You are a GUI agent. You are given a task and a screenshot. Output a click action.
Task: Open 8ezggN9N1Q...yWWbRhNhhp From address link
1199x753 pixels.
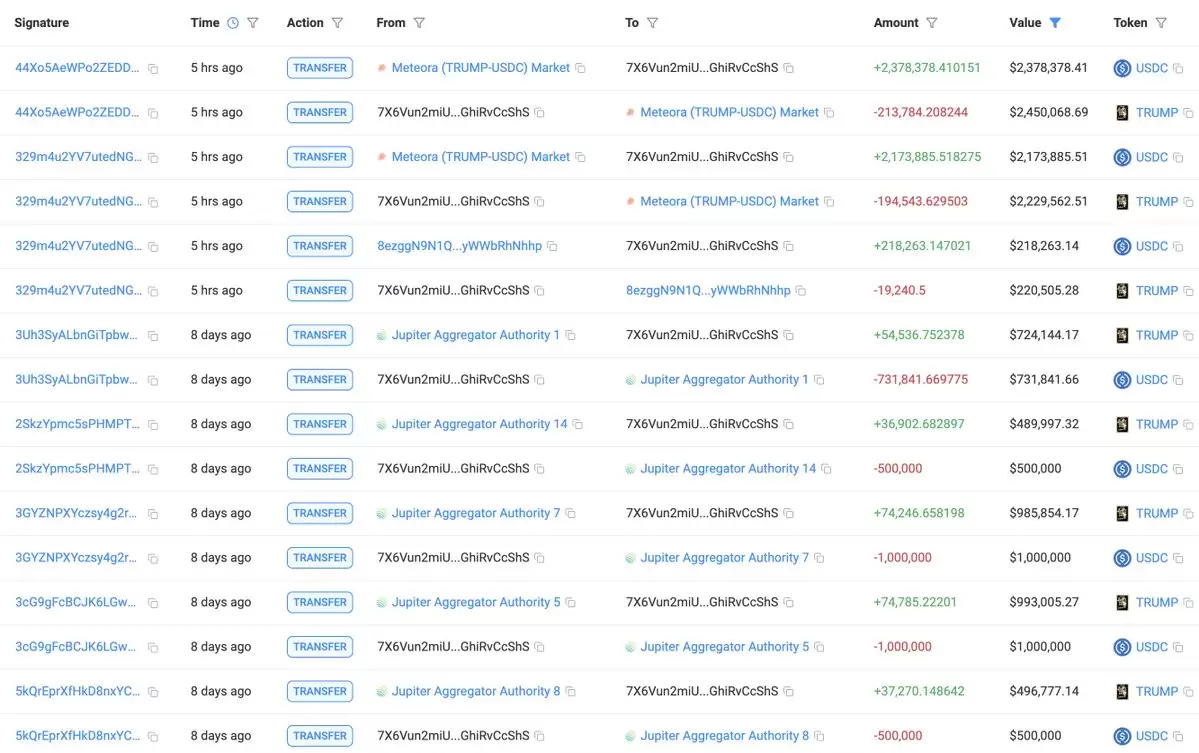pyautogui.click(x=459, y=245)
